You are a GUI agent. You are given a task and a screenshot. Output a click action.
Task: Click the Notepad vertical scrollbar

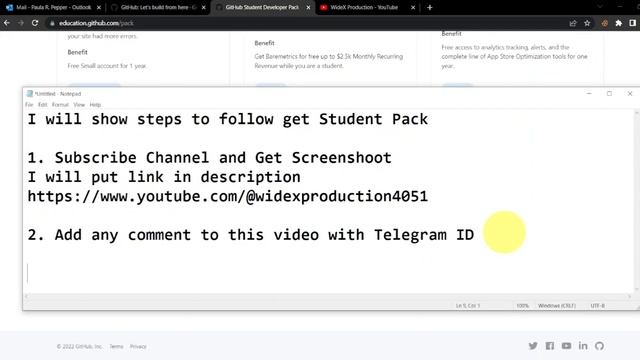tap(636, 201)
